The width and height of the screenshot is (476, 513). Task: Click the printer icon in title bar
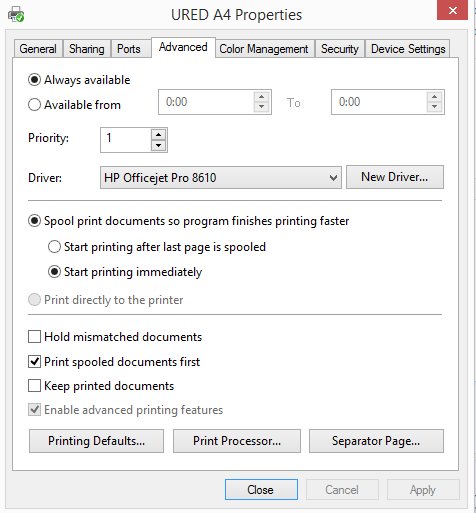(16, 14)
